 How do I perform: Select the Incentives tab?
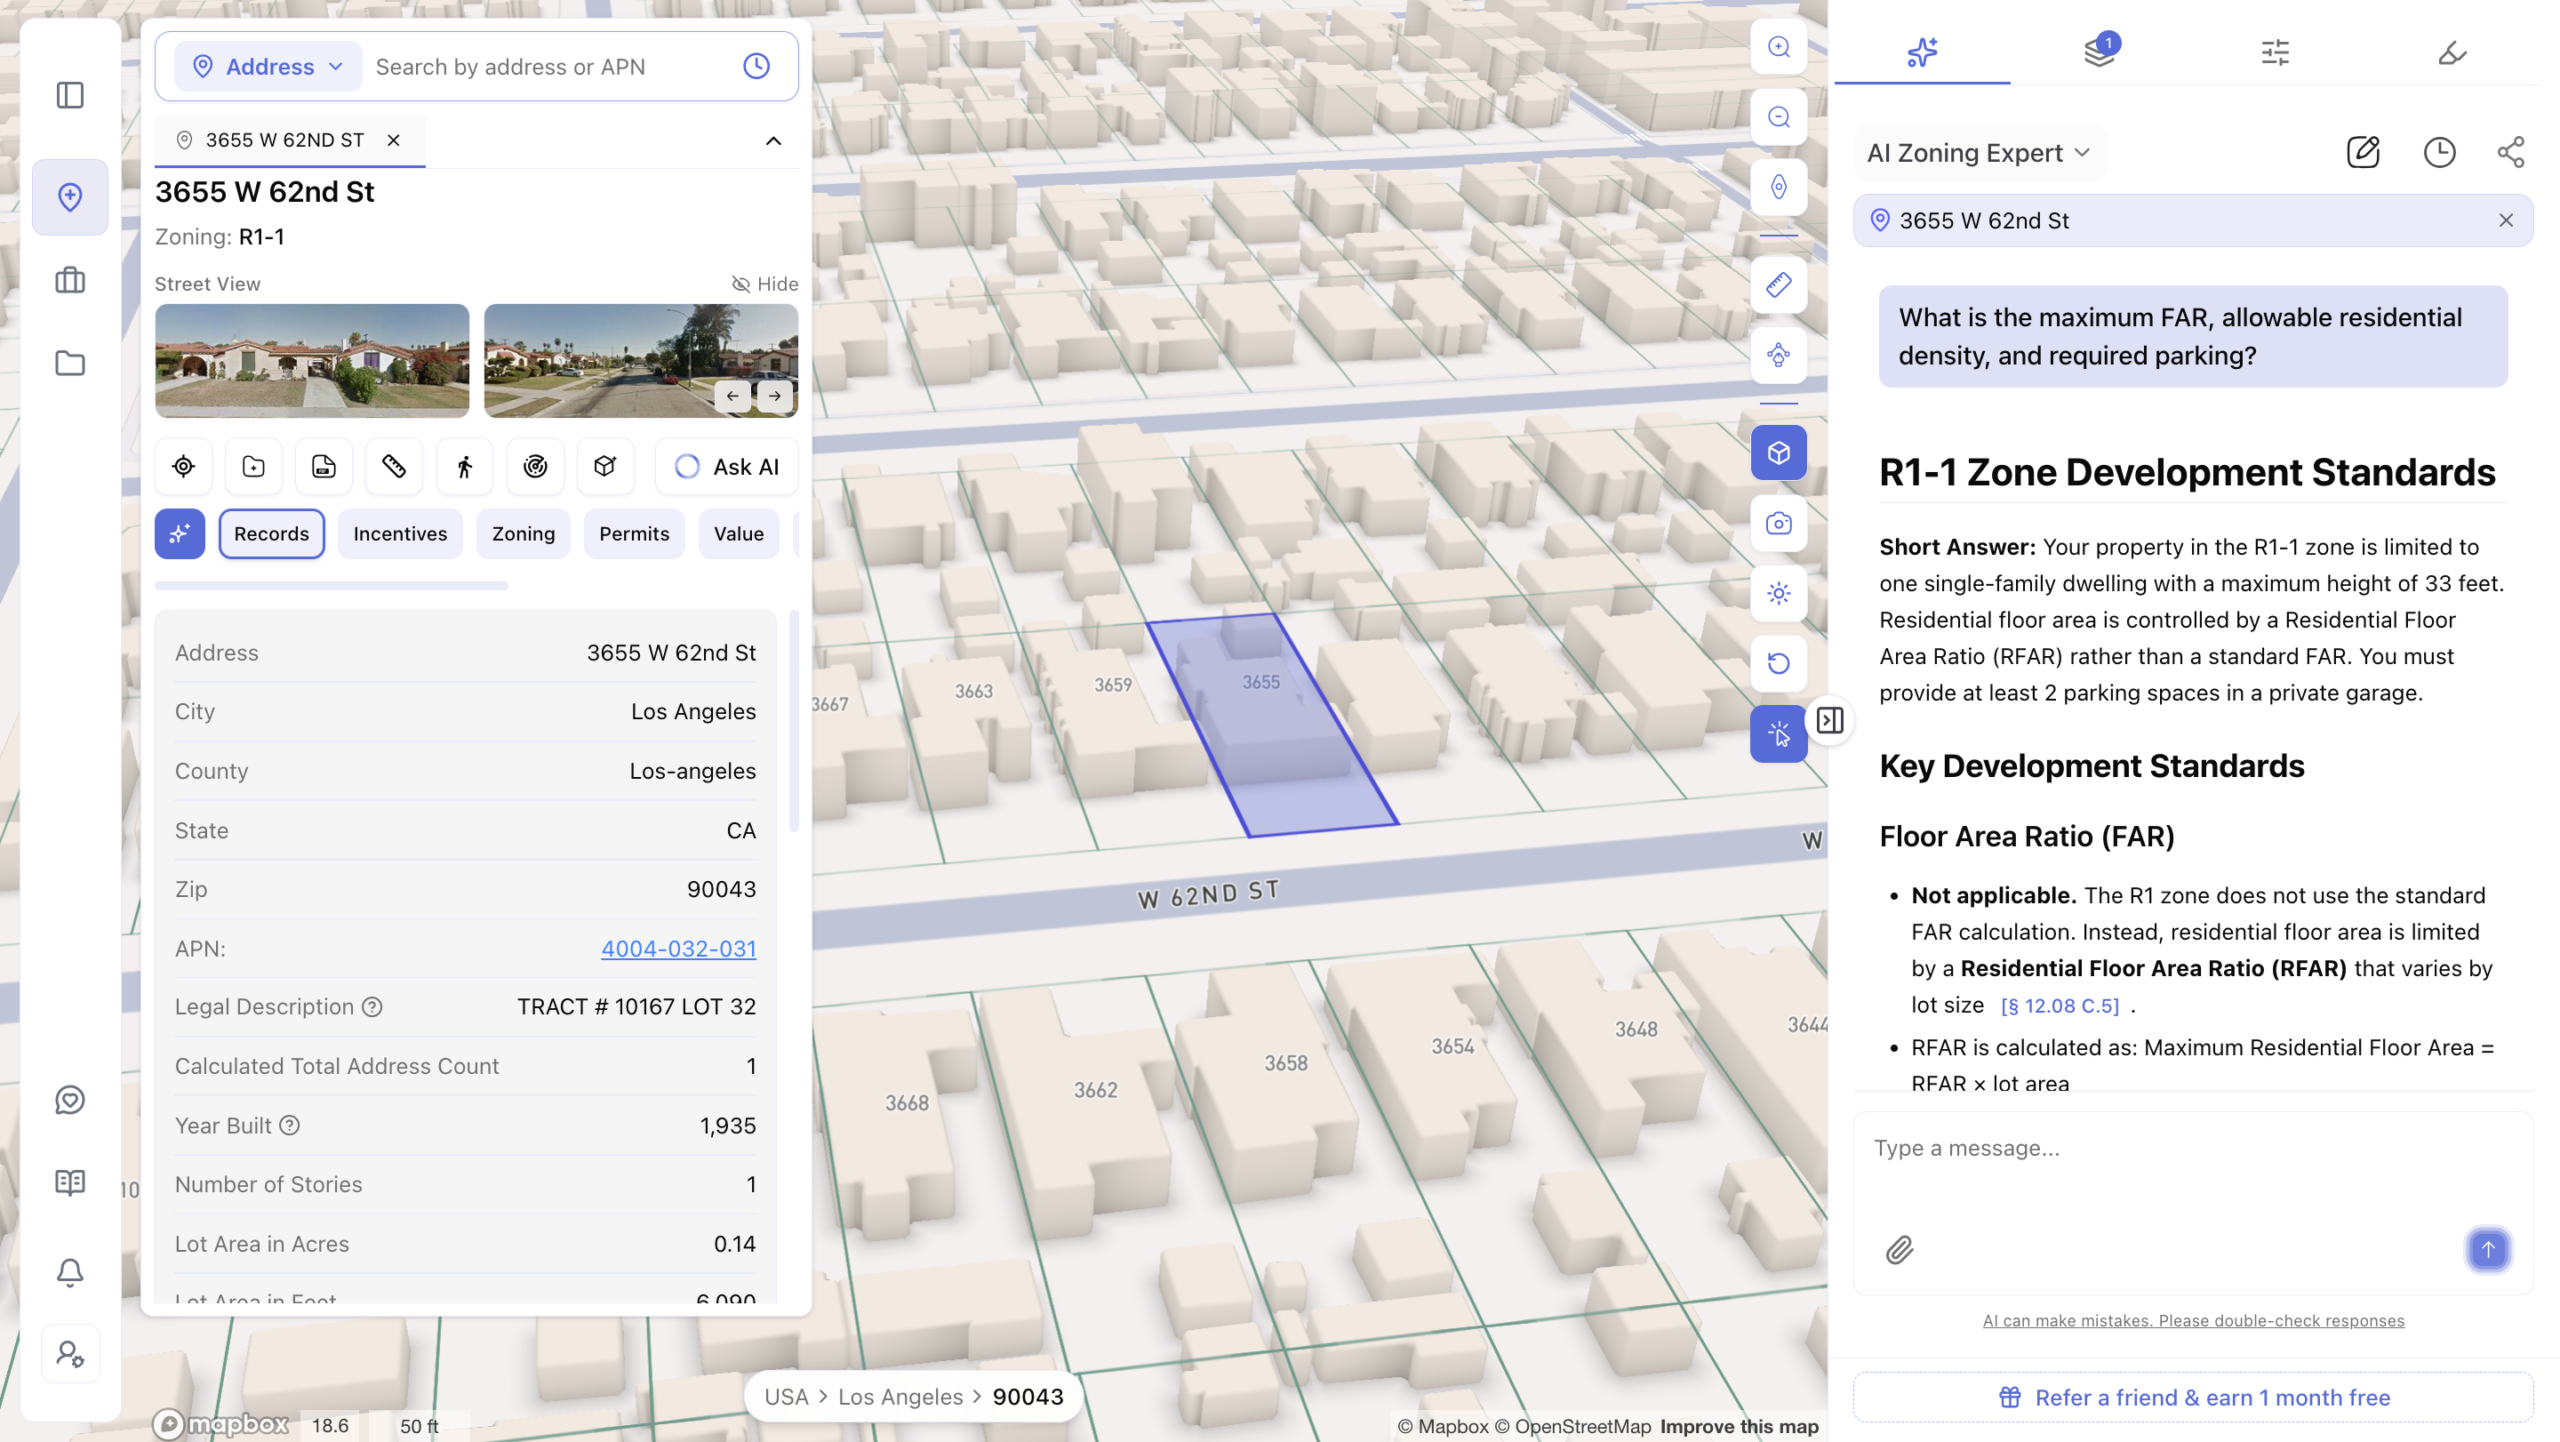coord(400,533)
